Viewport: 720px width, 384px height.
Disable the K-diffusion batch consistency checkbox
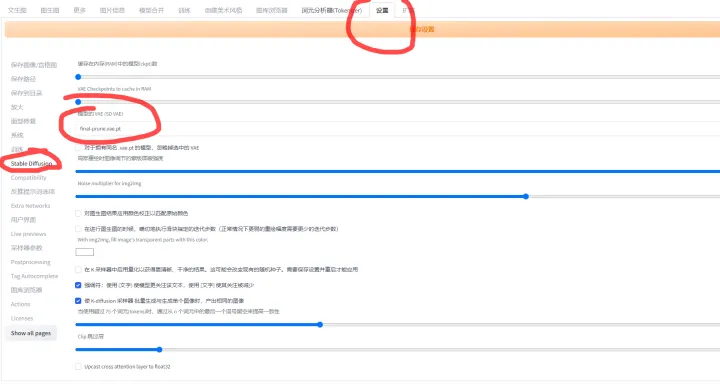coord(78,301)
